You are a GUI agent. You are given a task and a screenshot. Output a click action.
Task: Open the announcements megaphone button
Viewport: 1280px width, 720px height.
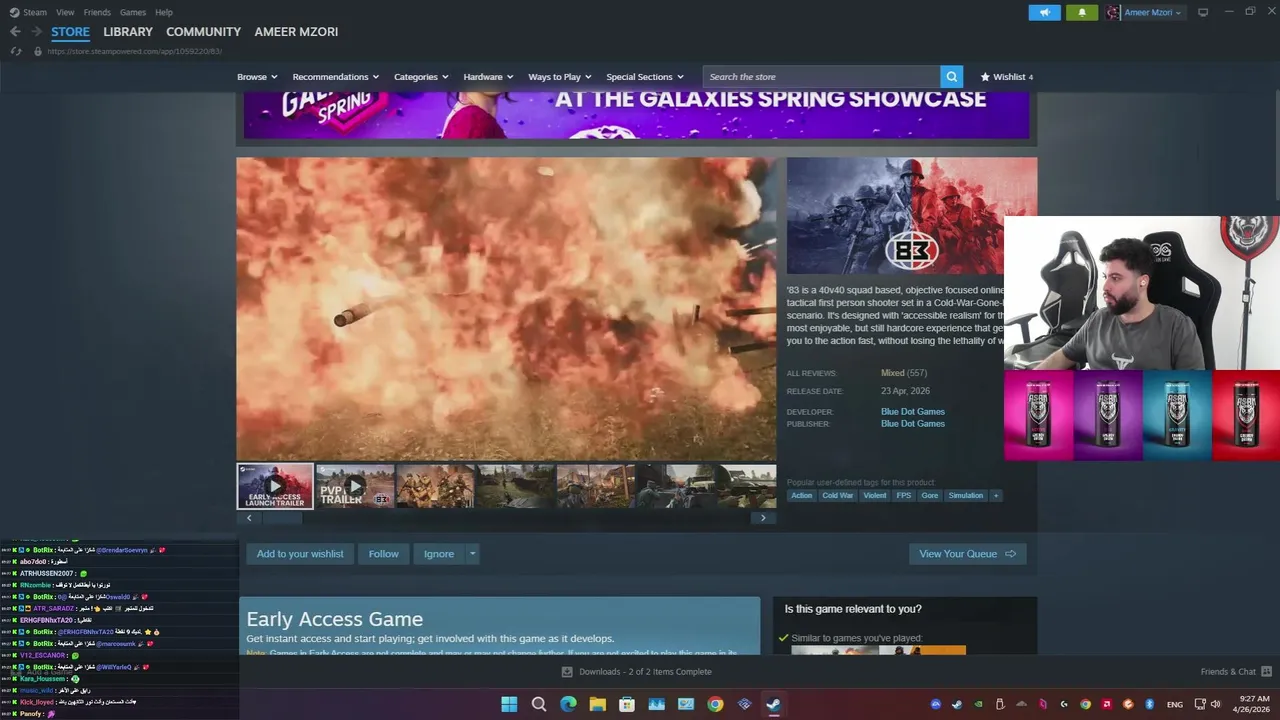click(1044, 12)
